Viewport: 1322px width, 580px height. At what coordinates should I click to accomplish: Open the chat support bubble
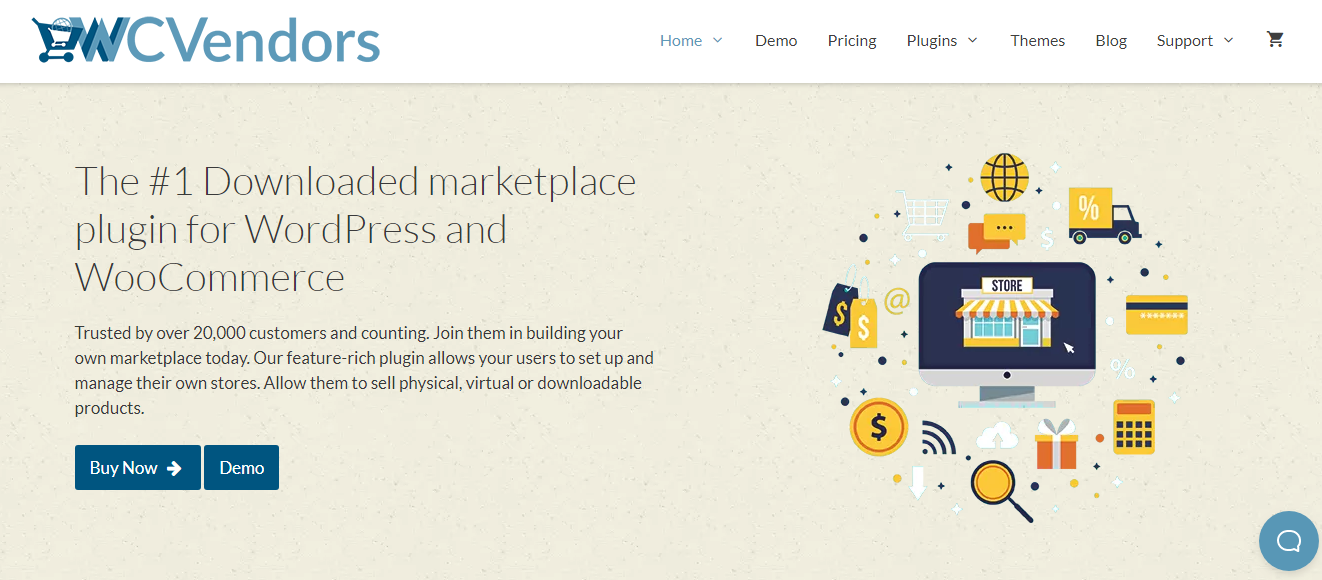click(1289, 541)
